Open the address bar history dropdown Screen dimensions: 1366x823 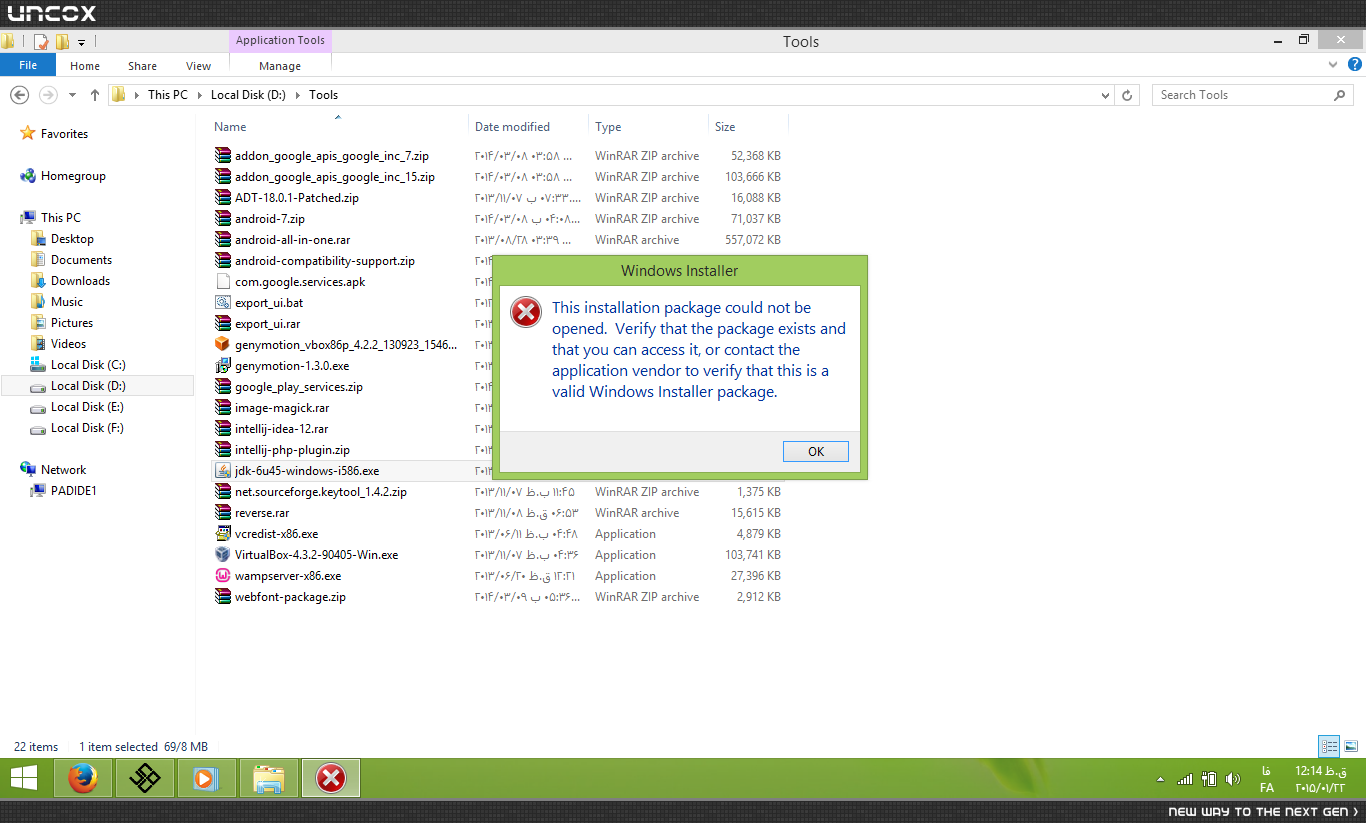pyautogui.click(x=1105, y=95)
